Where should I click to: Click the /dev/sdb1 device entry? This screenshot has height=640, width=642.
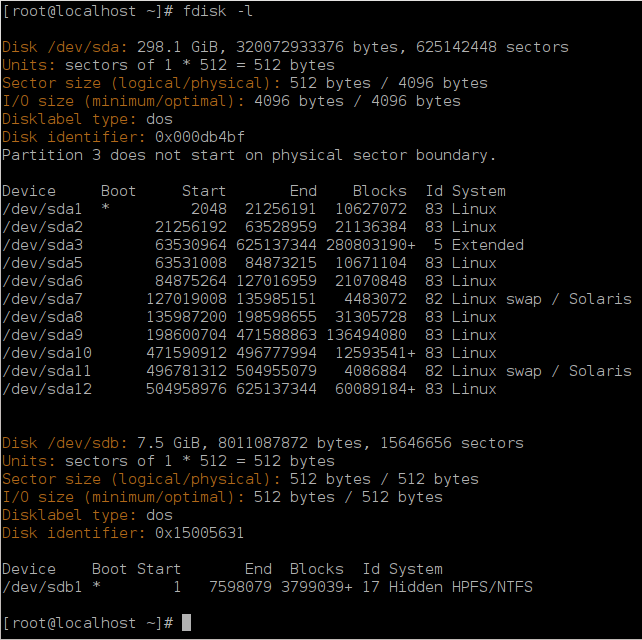point(42,587)
